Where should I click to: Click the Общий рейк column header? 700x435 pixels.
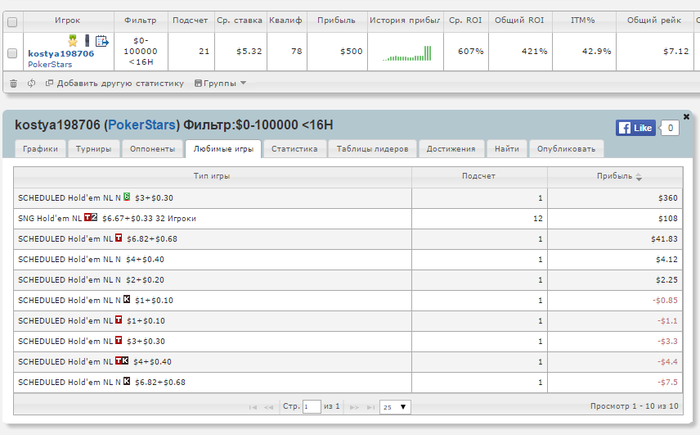(654, 21)
